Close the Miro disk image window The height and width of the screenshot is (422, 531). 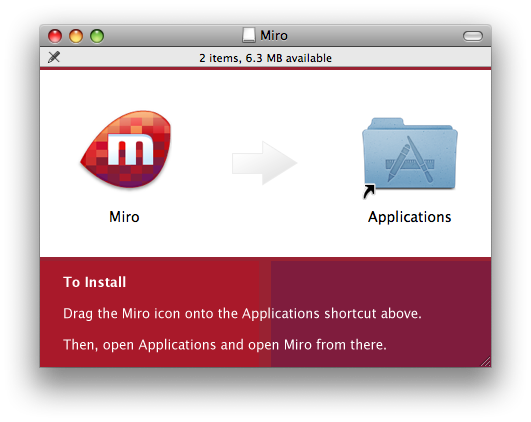click(55, 36)
